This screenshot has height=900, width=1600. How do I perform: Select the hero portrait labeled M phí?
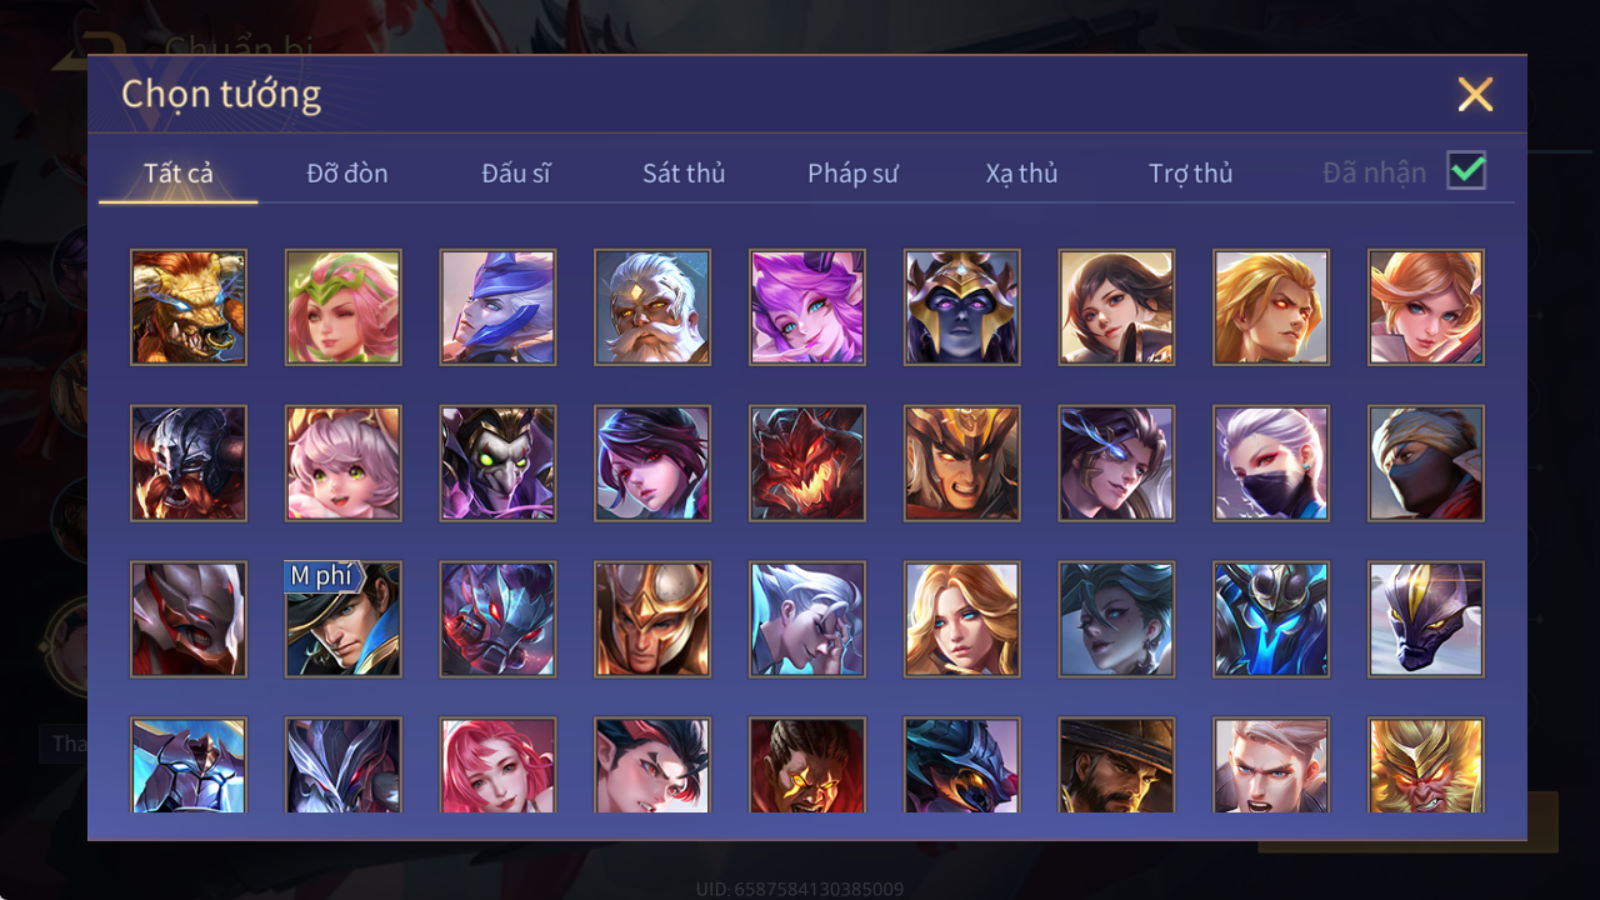pos(343,619)
